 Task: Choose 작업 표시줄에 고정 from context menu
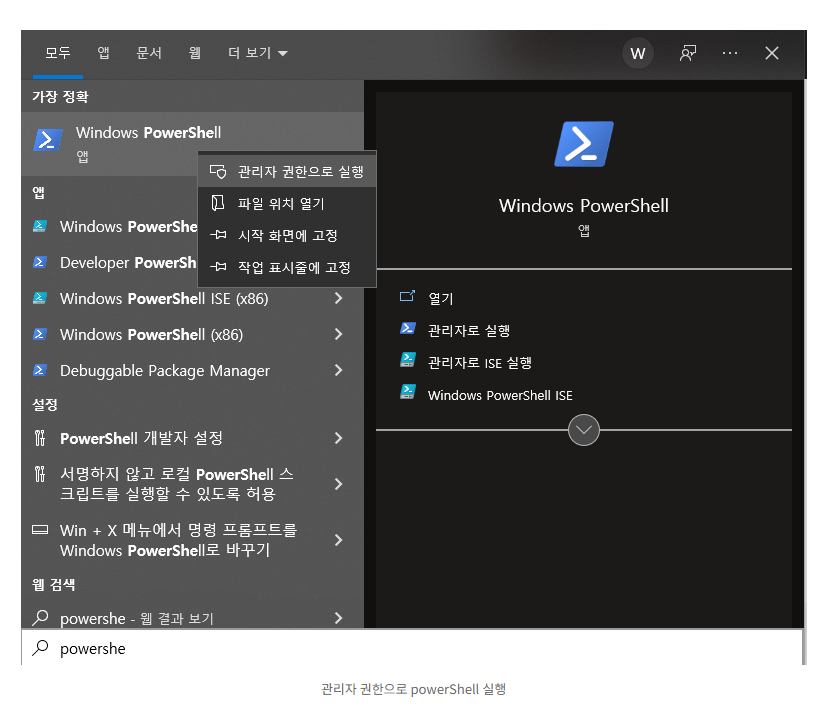287,267
